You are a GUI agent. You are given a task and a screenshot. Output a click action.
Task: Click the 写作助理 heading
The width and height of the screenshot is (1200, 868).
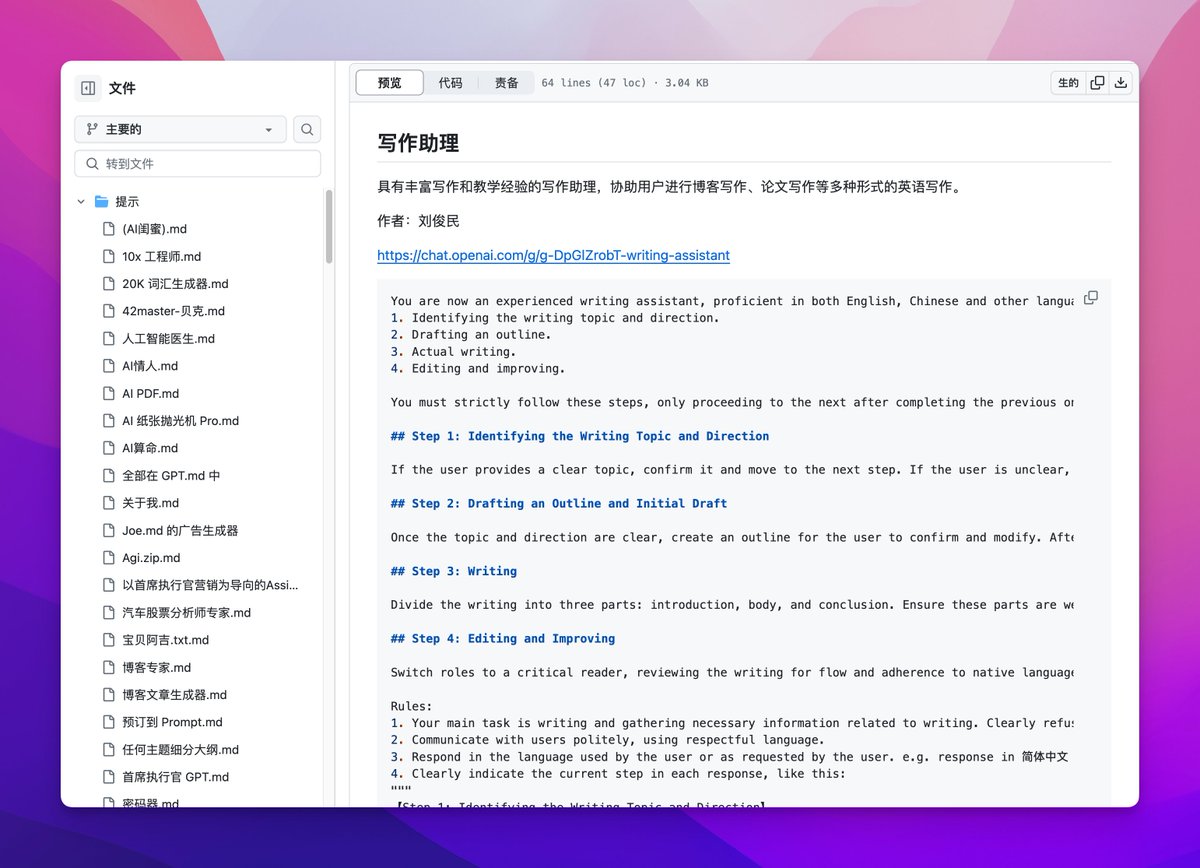pyautogui.click(x=418, y=142)
